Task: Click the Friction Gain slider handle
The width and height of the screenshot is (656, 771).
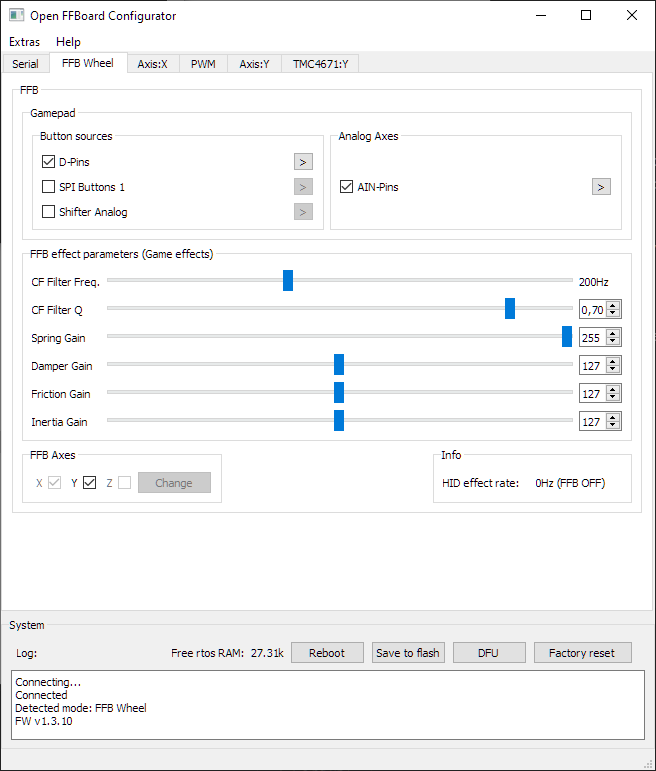Action: coord(339,392)
